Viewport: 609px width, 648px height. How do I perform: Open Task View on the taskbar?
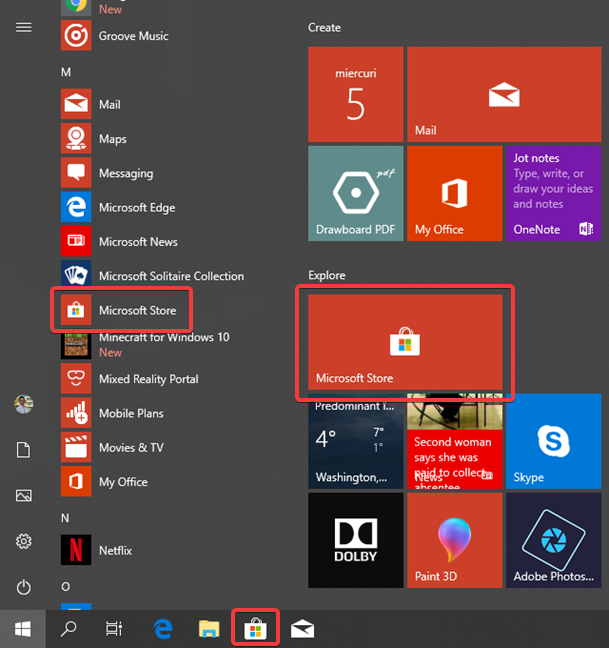point(114,629)
